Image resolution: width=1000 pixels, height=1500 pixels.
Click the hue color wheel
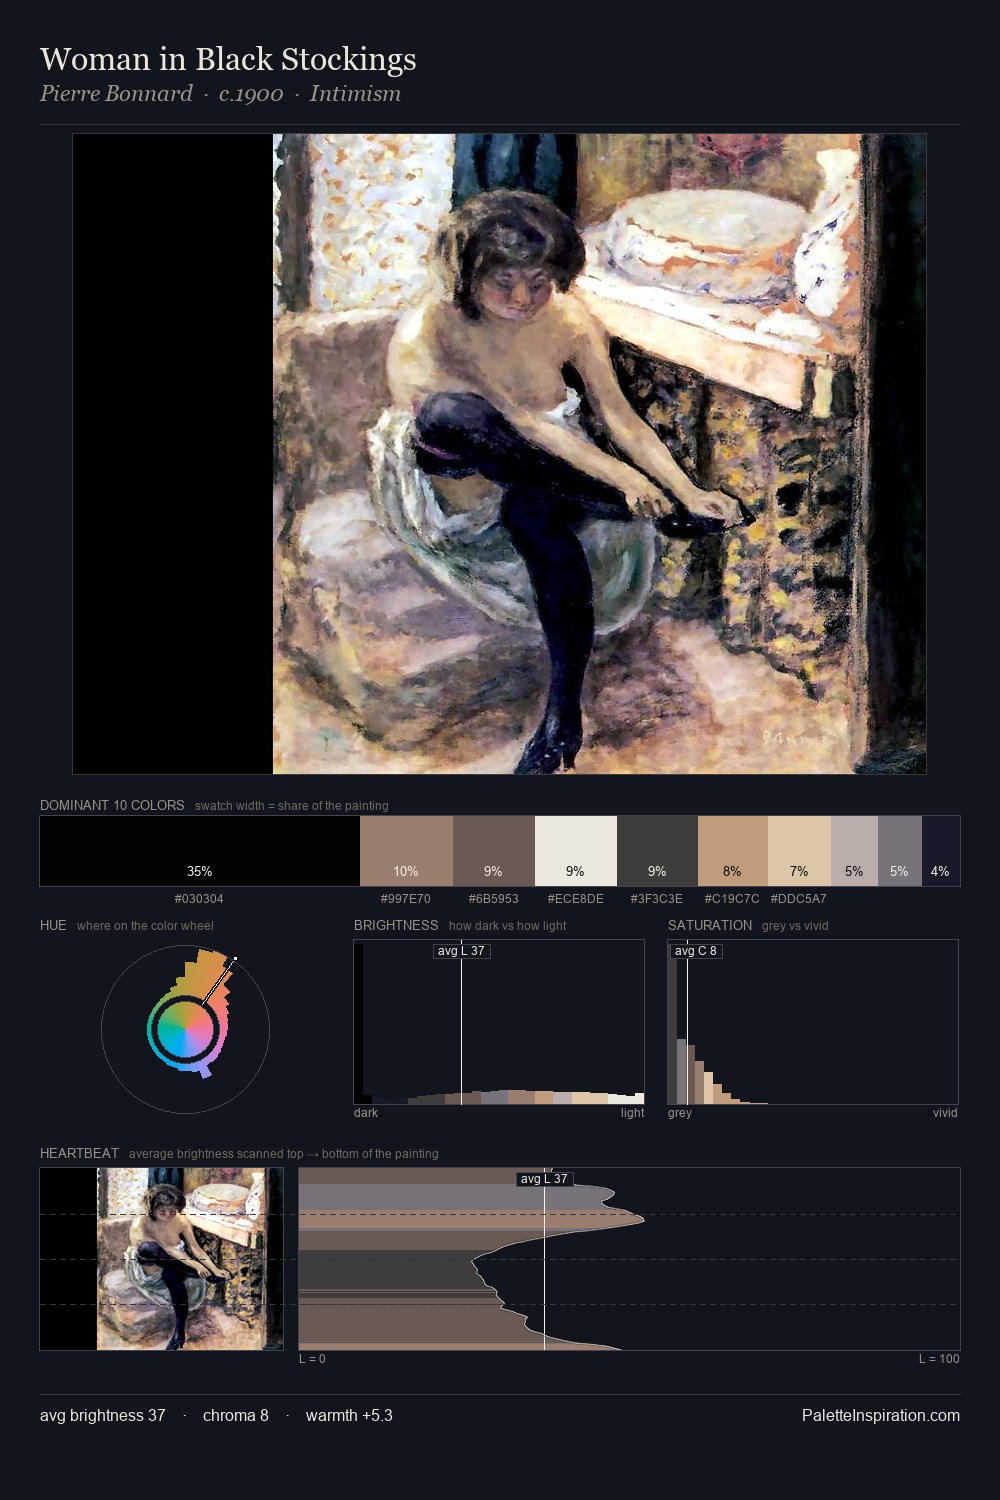point(185,1029)
